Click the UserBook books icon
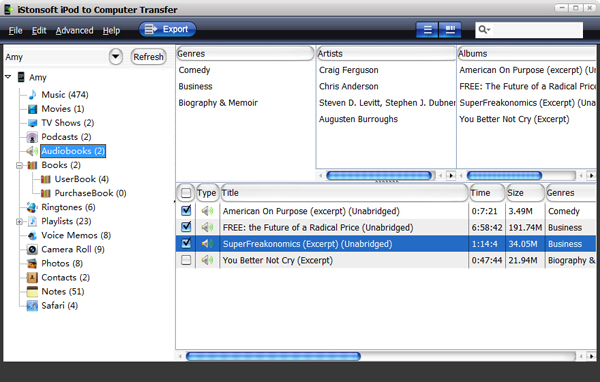The image size is (600, 382). click(46, 179)
